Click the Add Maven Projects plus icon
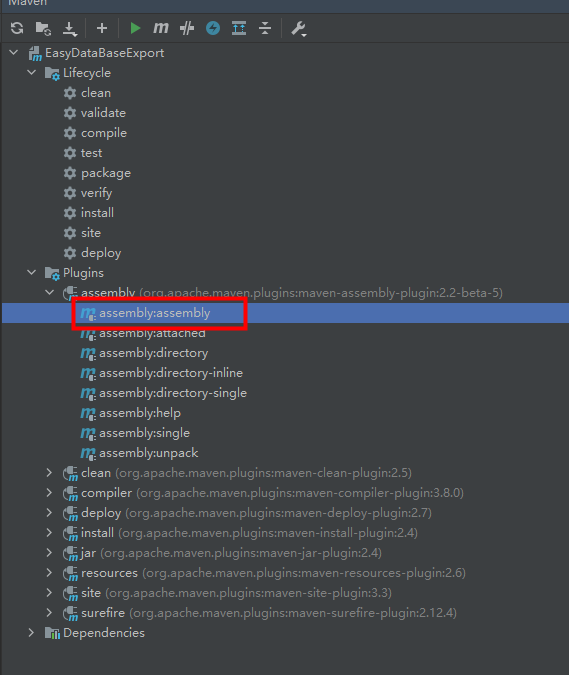569x675 pixels. click(x=102, y=28)
